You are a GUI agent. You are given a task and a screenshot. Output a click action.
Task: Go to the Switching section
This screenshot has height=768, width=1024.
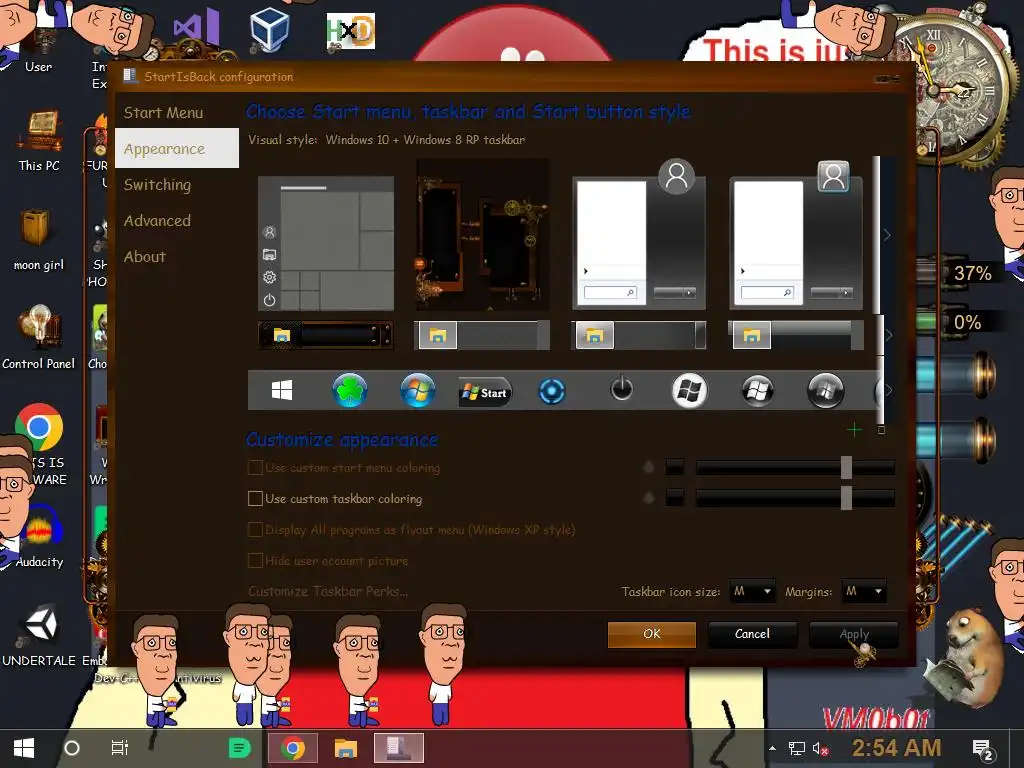tap(176, 185)
